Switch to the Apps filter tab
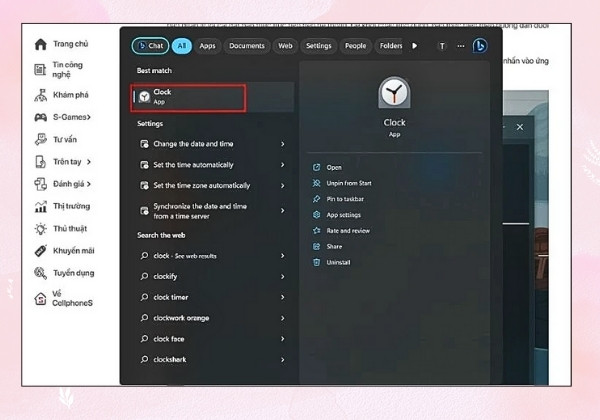This screenshot has width=600, height=420. pyautogui.click(x=207, y=46)
